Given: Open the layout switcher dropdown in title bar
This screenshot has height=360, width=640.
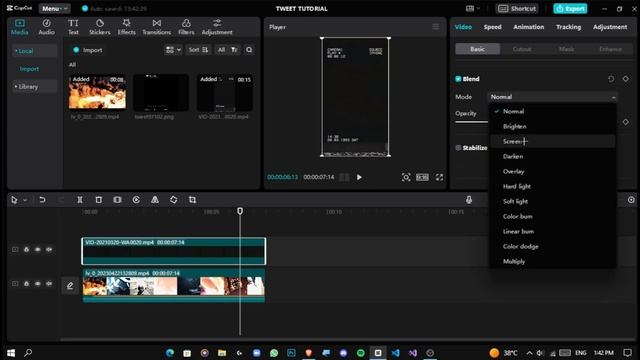Looking at the screenshot, I should [473, 9].
